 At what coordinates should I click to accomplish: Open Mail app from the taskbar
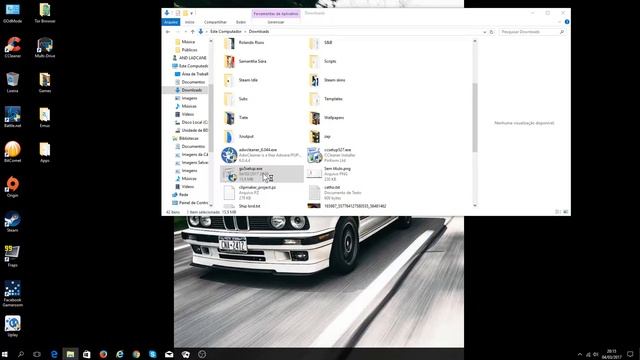coord(169,354)
